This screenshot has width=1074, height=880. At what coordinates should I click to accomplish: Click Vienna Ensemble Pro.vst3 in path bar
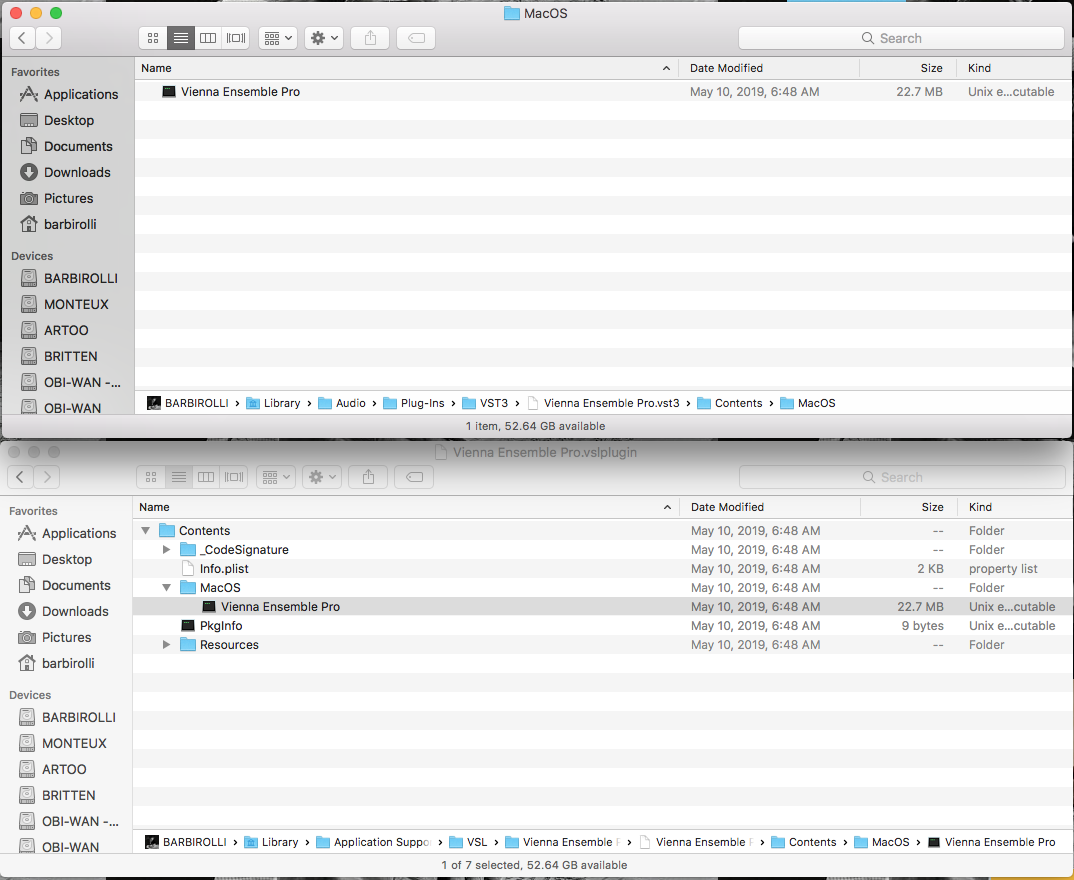603,403
